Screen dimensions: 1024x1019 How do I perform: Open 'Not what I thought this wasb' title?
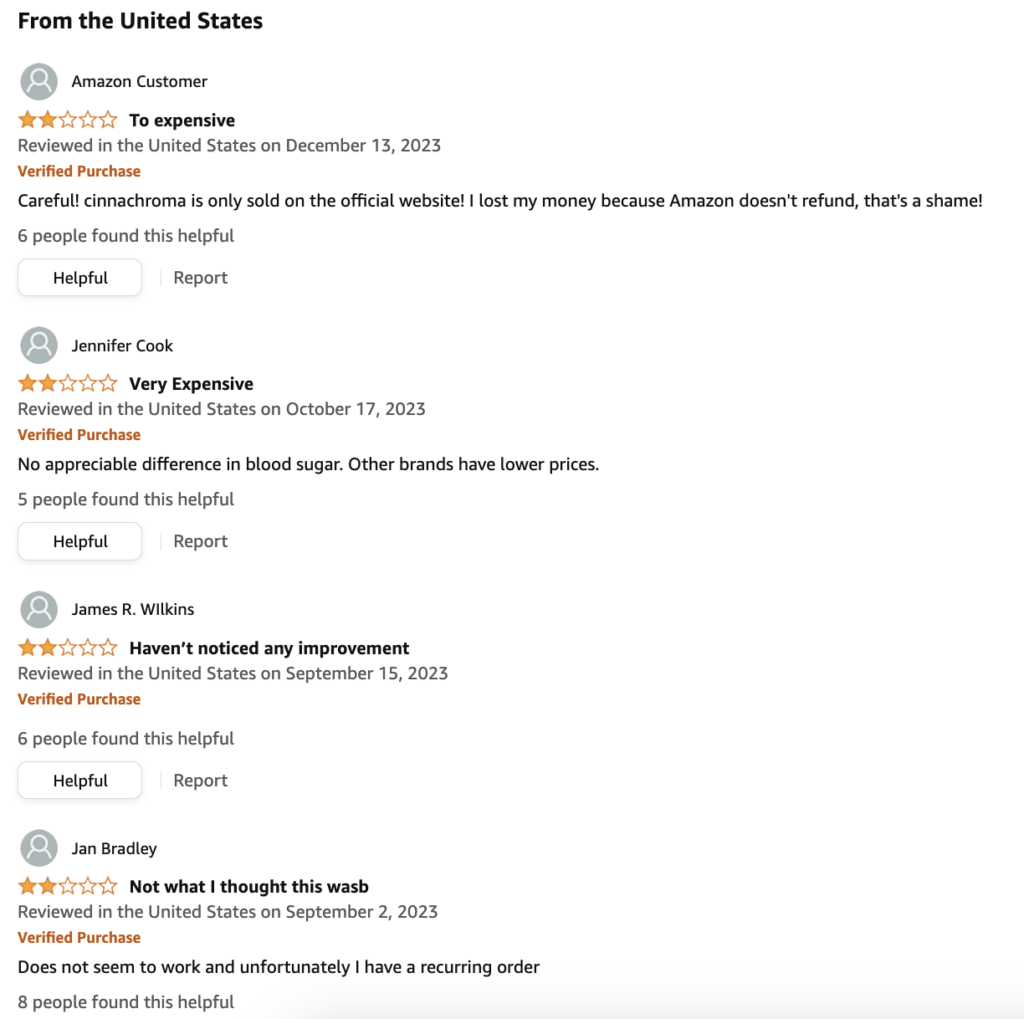tap(249, 886)
